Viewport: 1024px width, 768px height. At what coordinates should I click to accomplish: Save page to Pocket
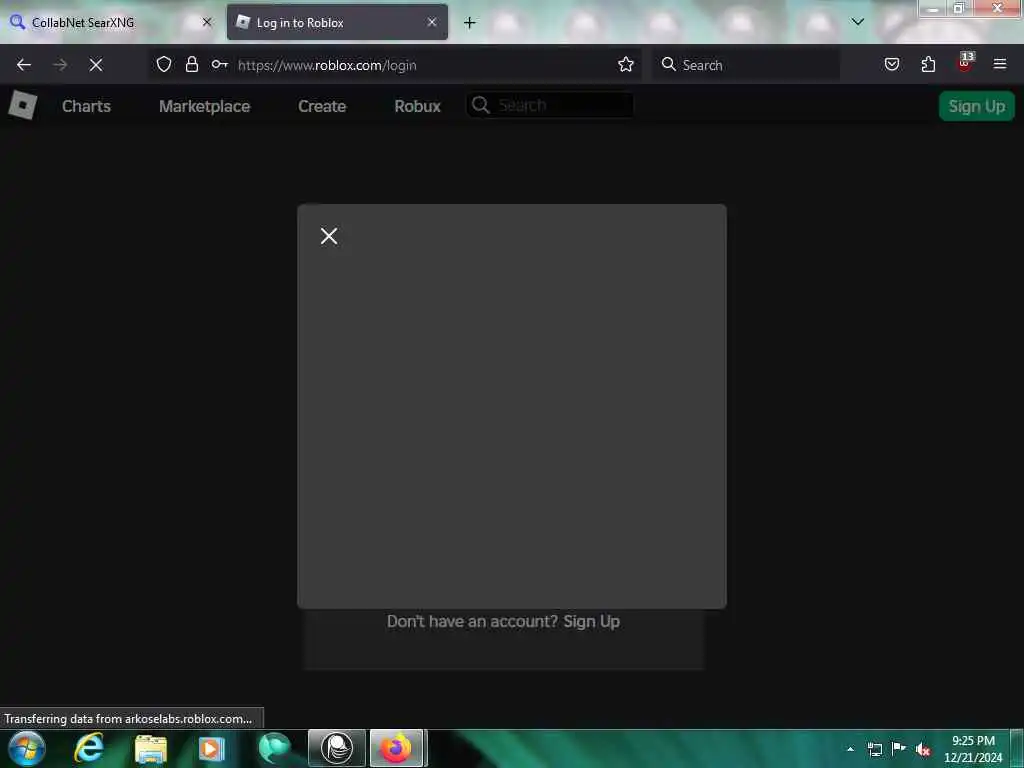coord(891,64)
